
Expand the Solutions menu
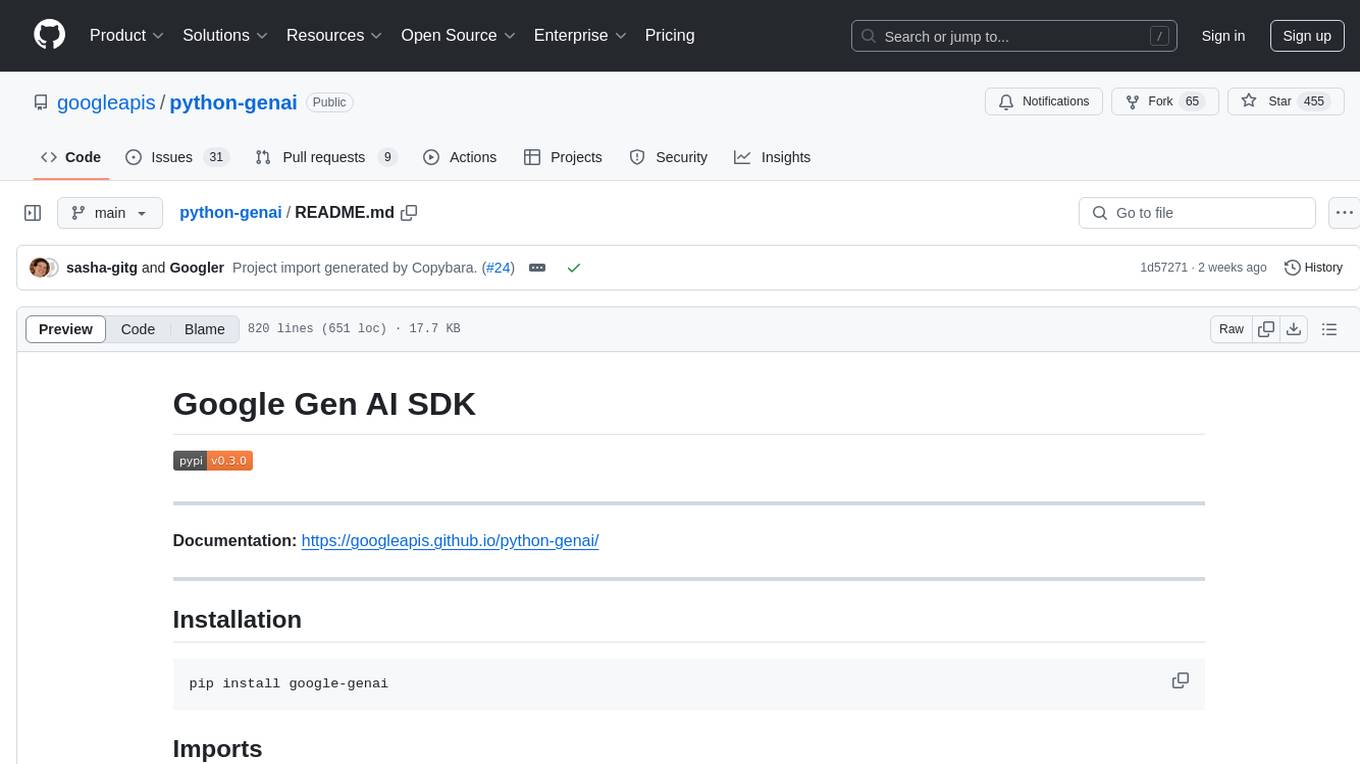(x=225, y=35)
